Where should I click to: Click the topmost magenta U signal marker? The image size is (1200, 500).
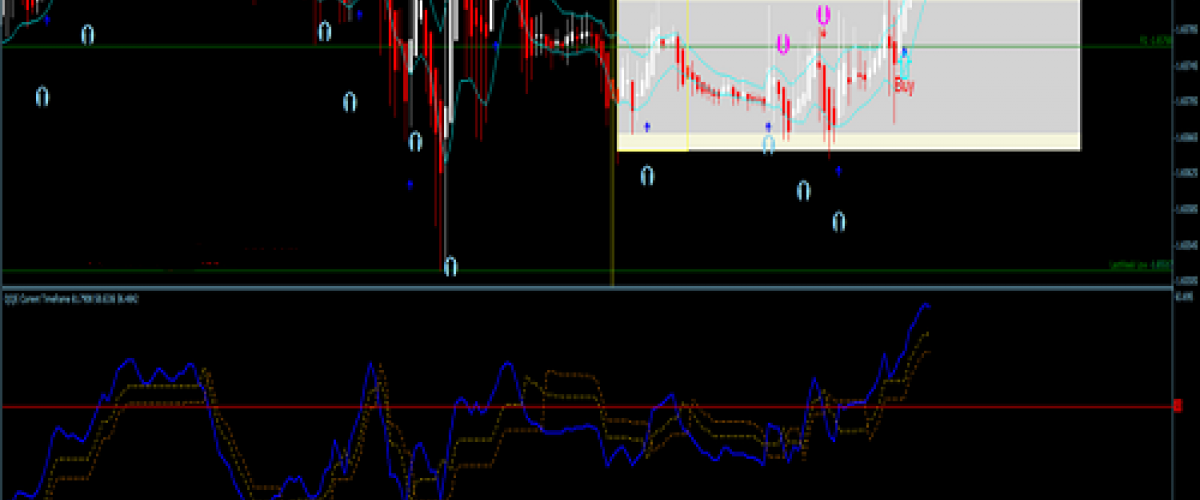823,15
